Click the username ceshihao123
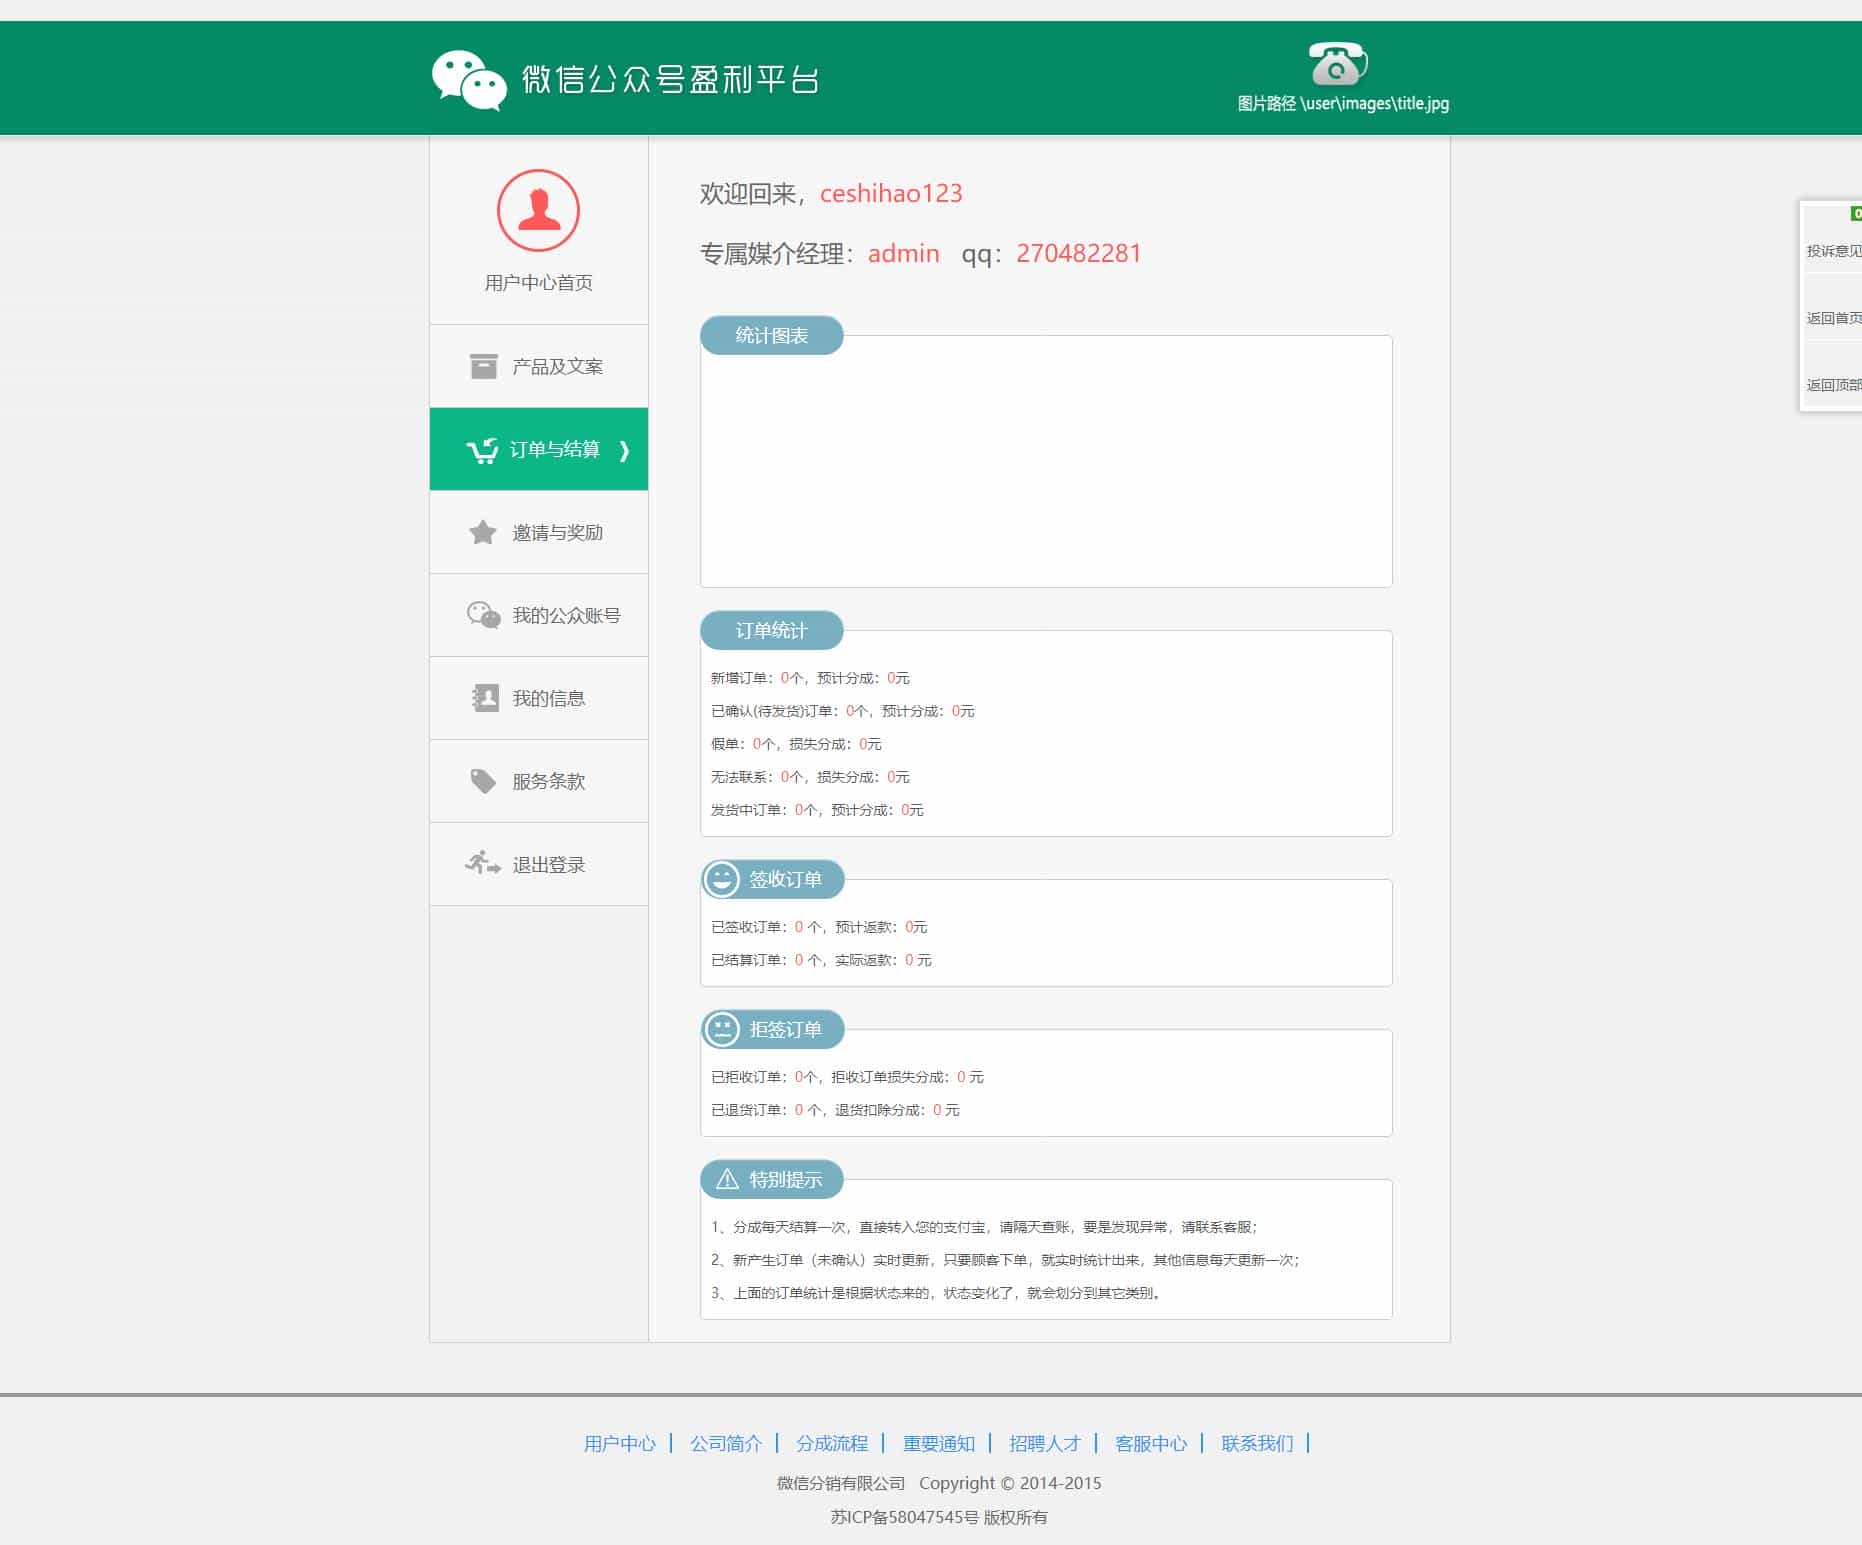The width and height of the screenshot is (1862, 1545). [891, 193]
